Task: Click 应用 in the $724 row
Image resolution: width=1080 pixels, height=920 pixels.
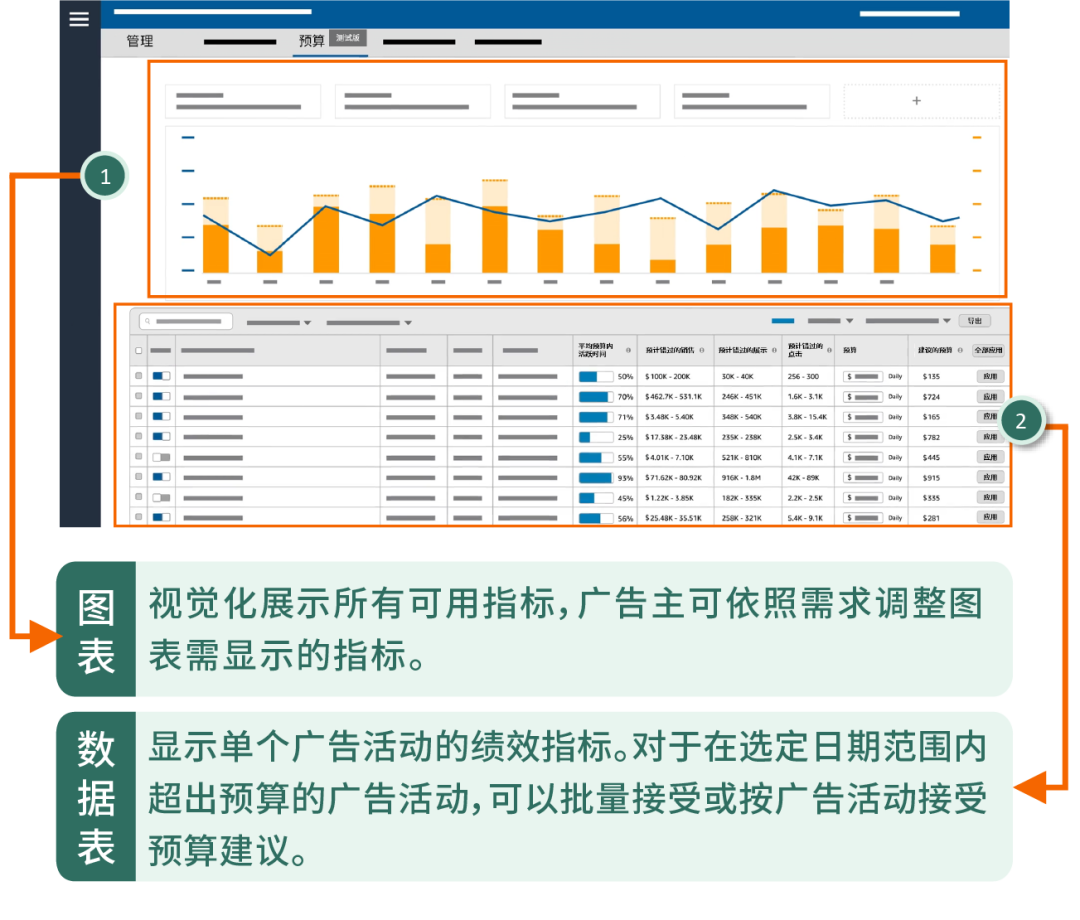Action: pyautogui.click(x=990, y=397)
